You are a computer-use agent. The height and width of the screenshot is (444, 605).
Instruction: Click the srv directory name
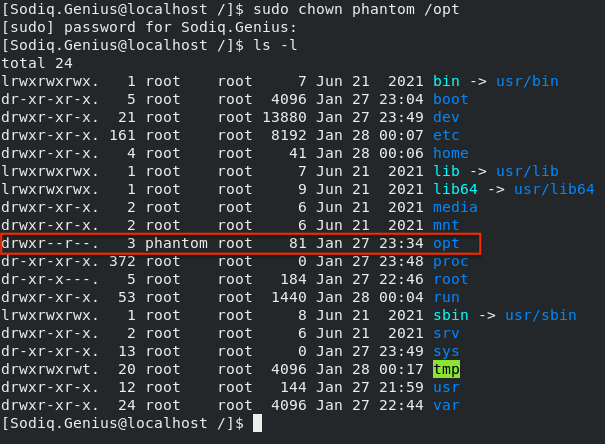pyautogui.click(x=445, y=333)
